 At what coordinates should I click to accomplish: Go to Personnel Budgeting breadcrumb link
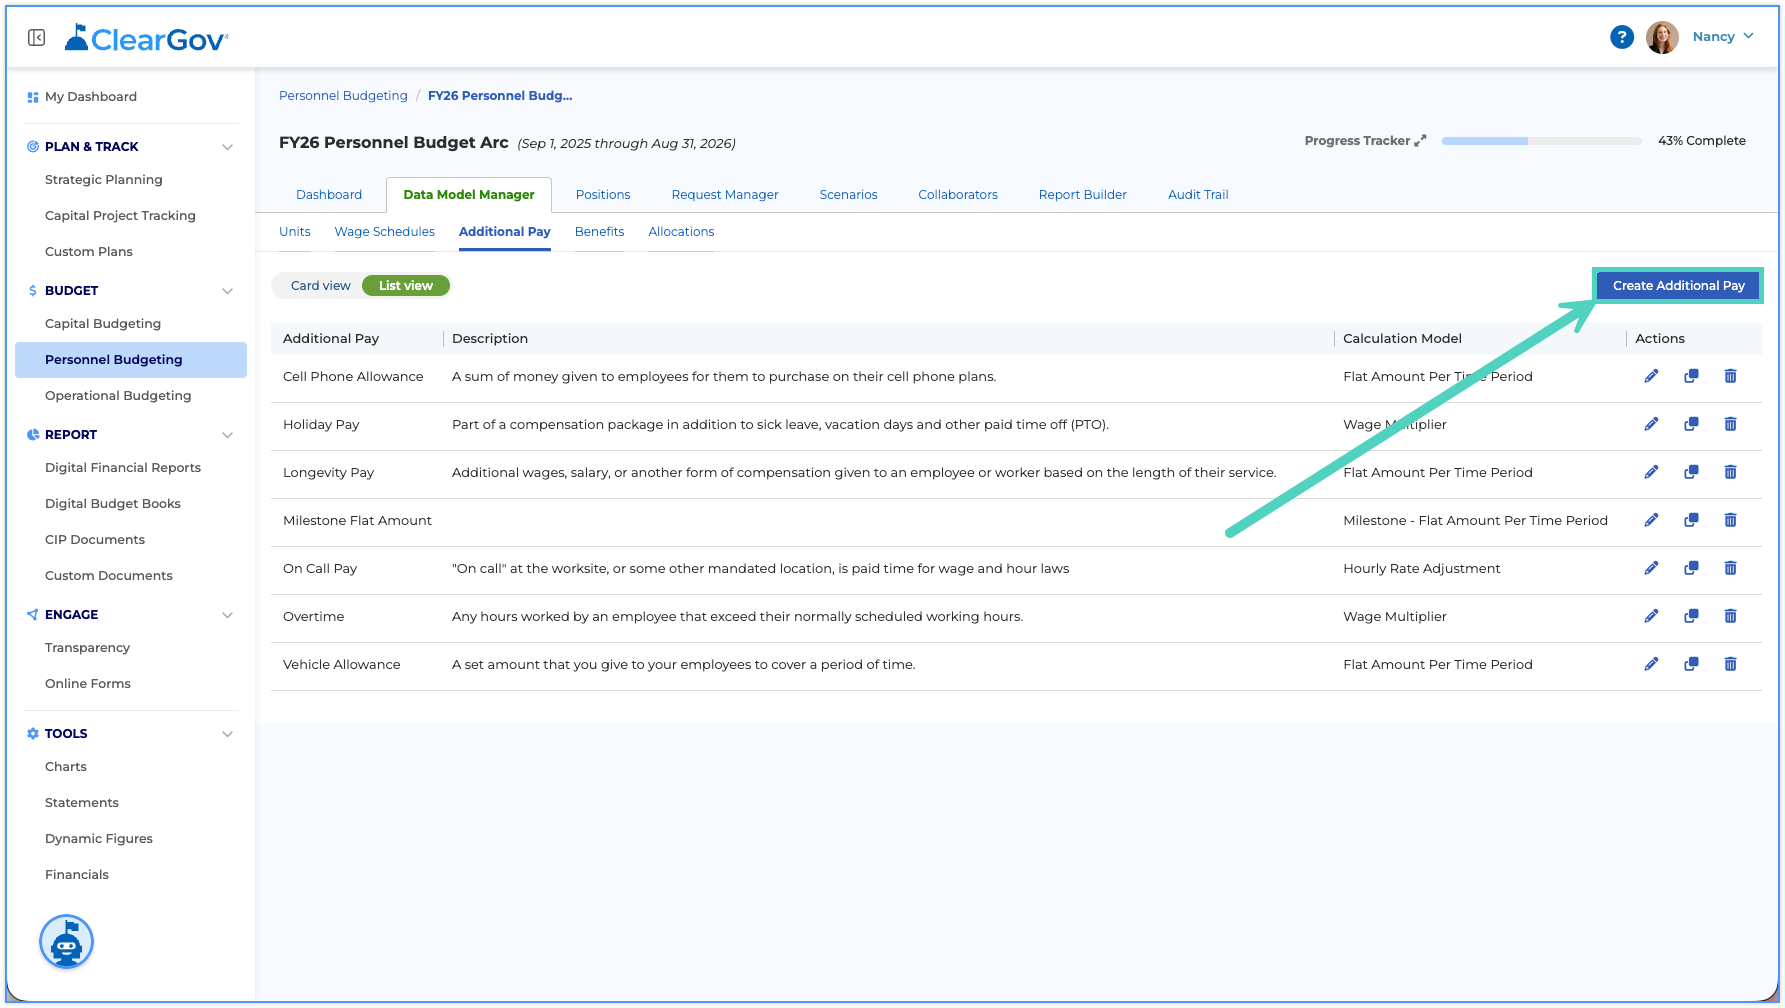pyautogui.click(x=343, y=96)
